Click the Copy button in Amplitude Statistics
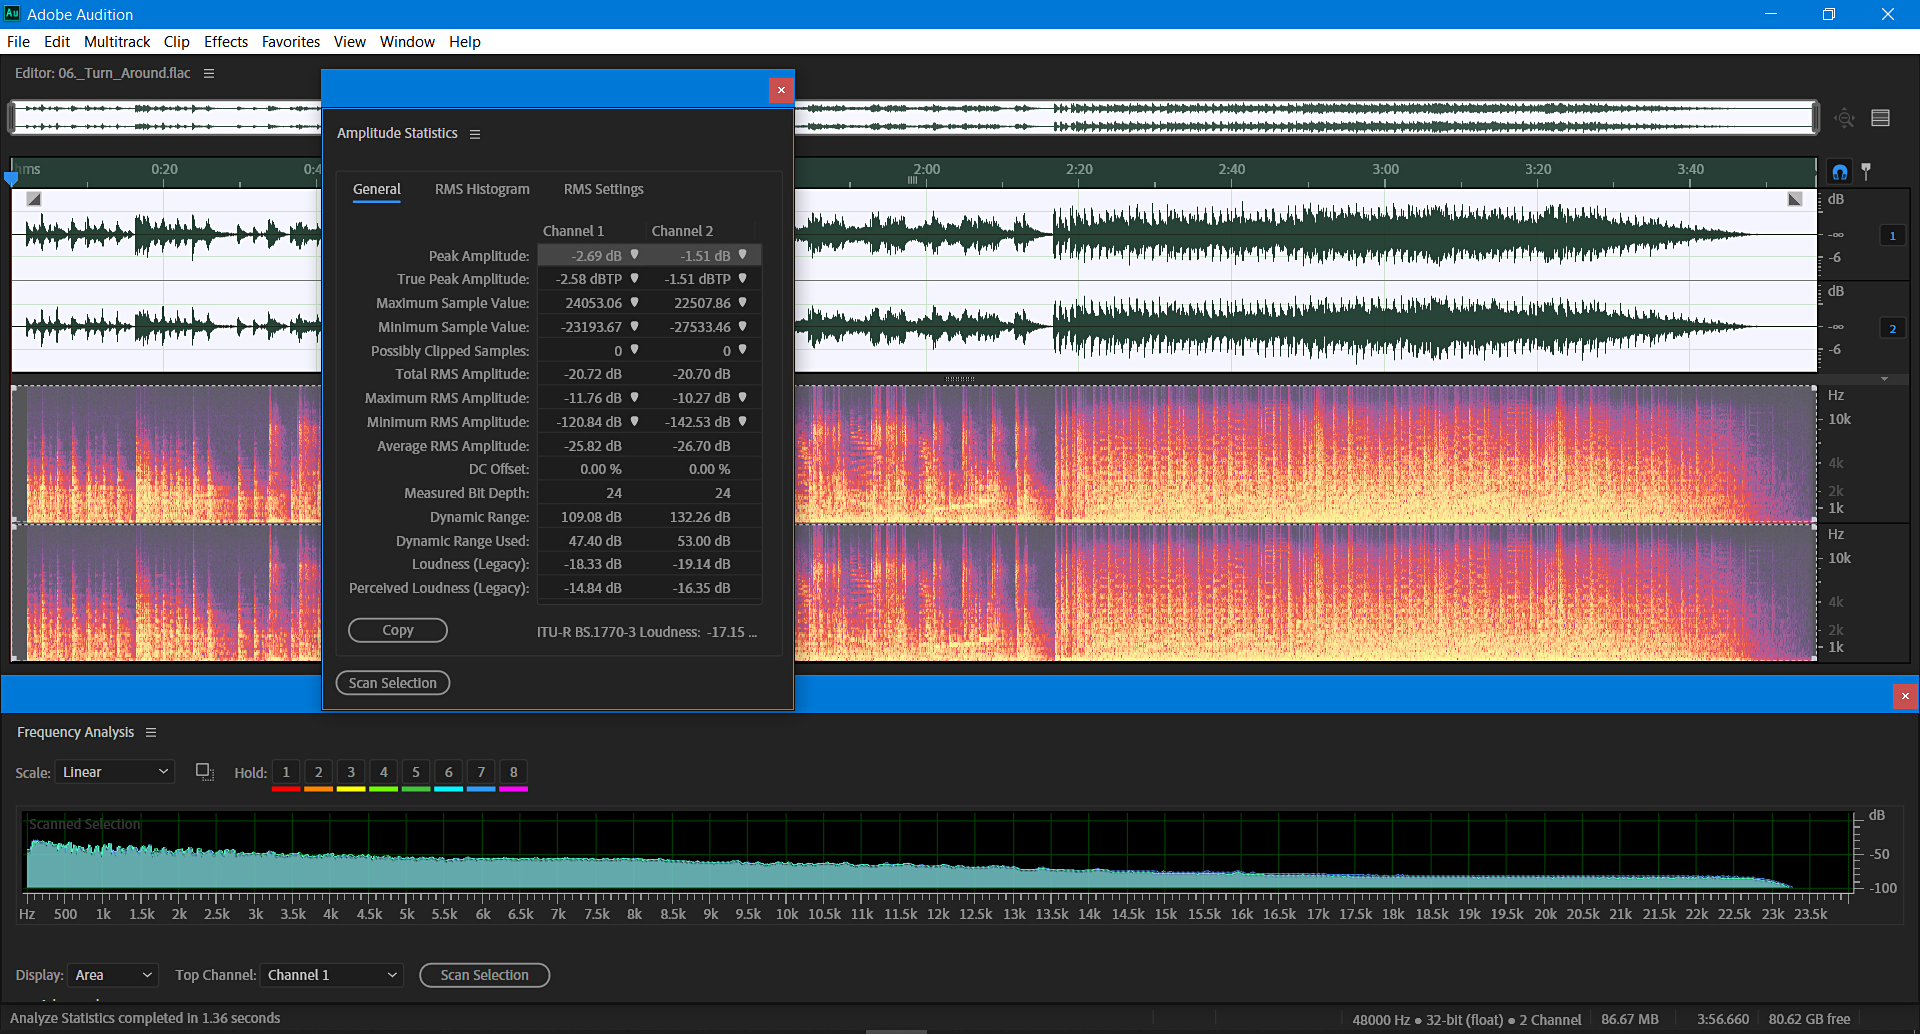The height and width of the screenshot is (1034, 1920). pyautogui.click(x=397, y=630)
